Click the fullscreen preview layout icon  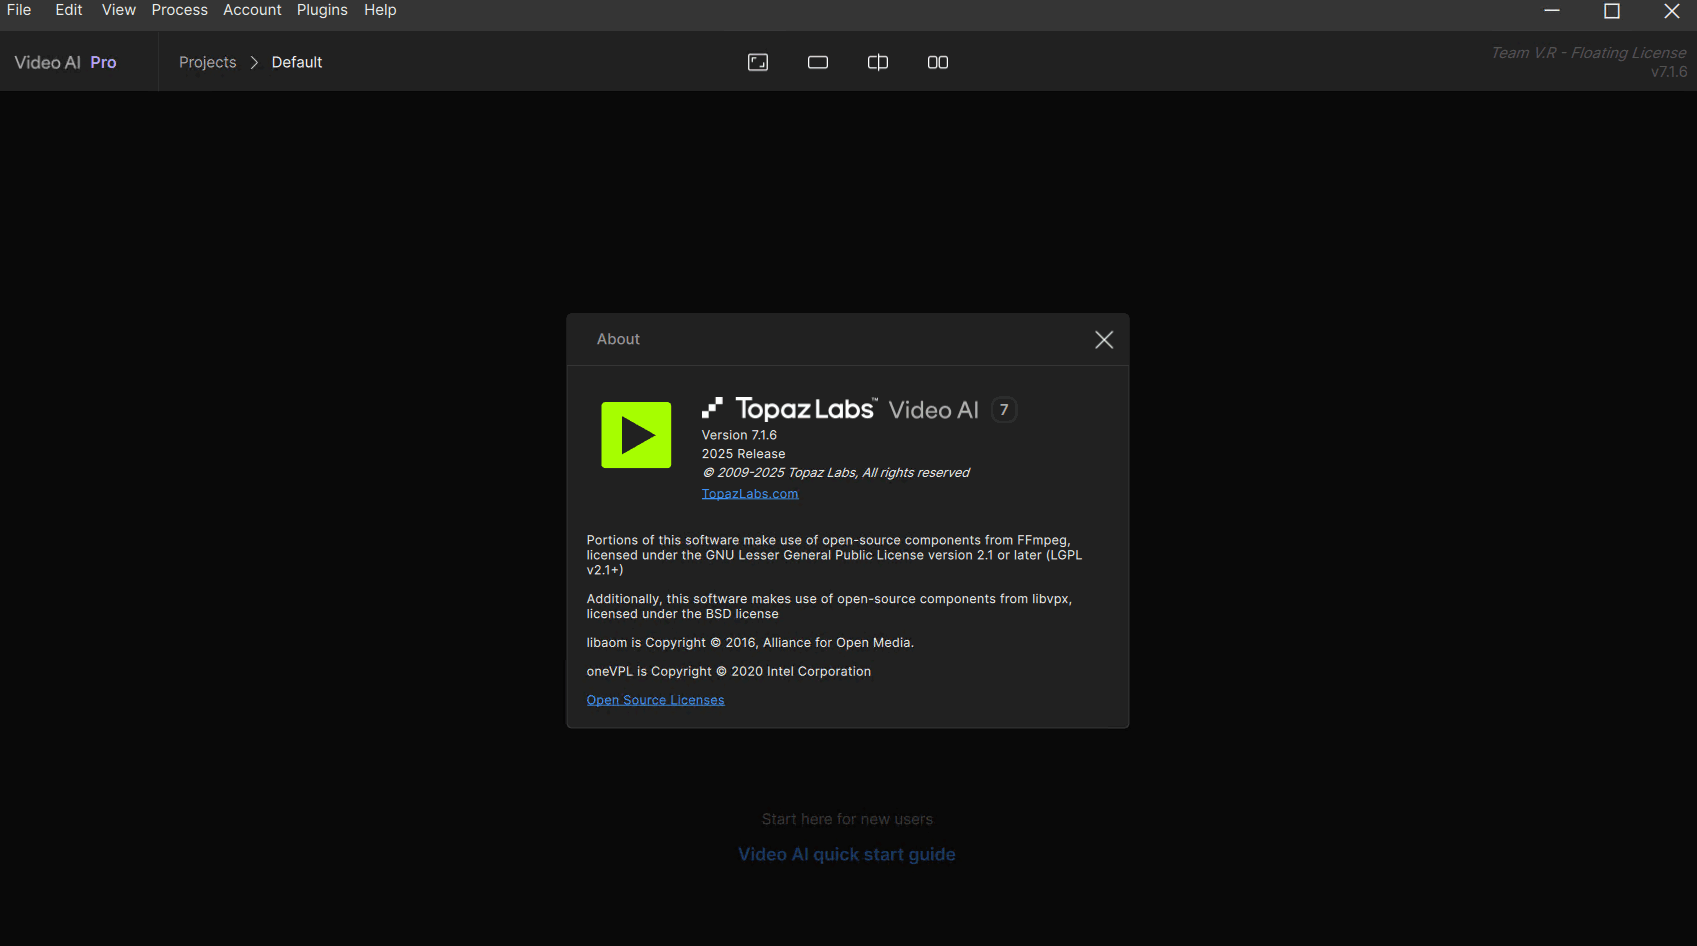pos(758,62)
